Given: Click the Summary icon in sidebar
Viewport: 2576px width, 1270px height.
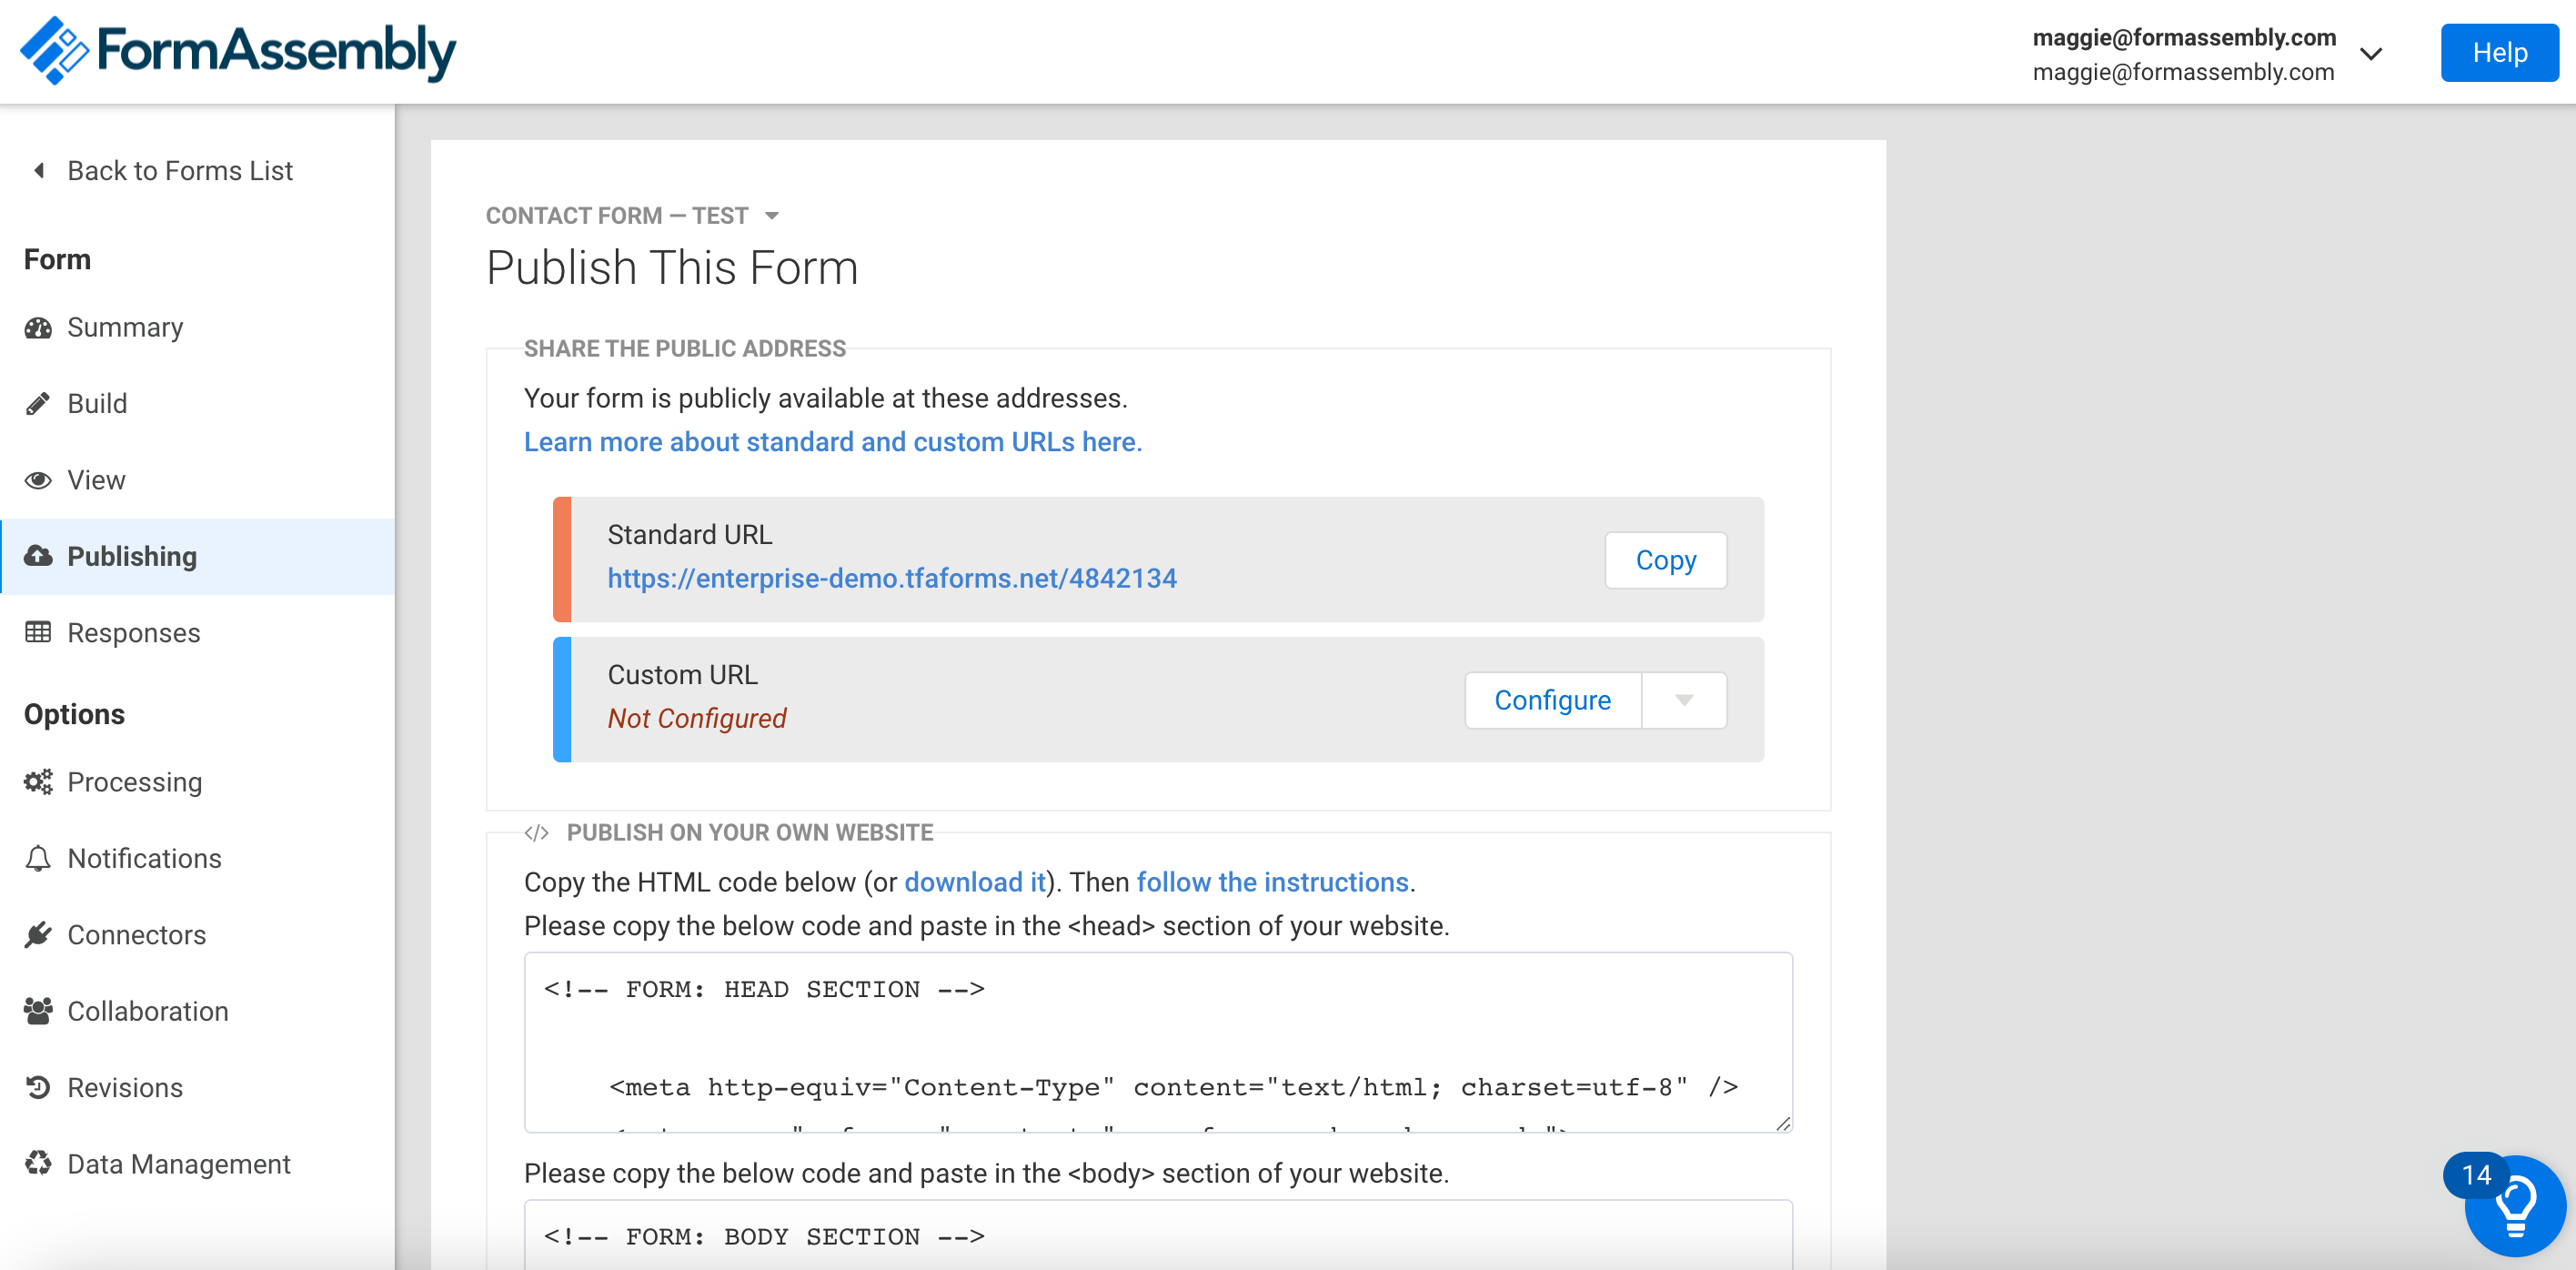Looking at the screenshot, I should [38, 327].
